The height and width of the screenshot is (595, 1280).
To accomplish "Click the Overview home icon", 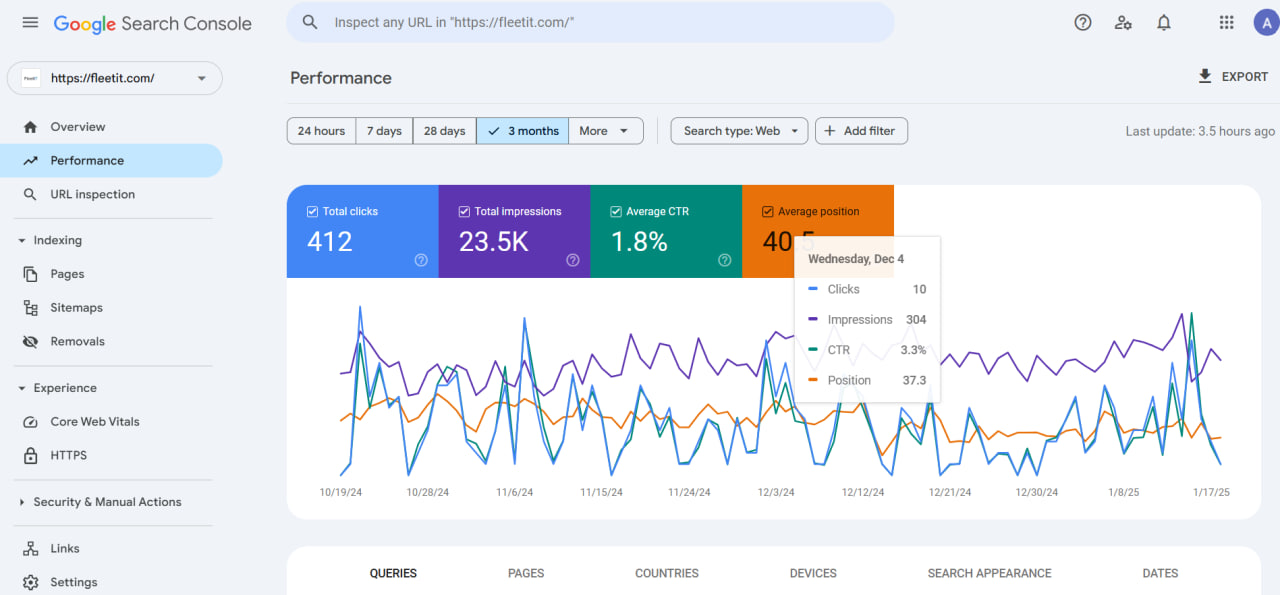I will coord(30,127).
